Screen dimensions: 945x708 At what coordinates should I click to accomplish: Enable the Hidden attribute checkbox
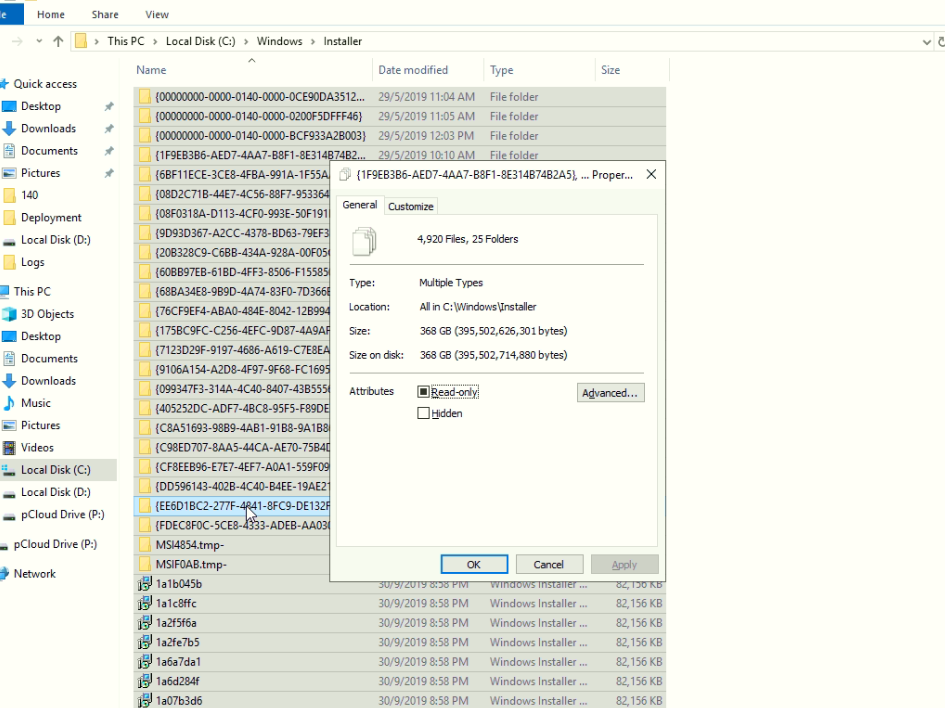(424, 413)
